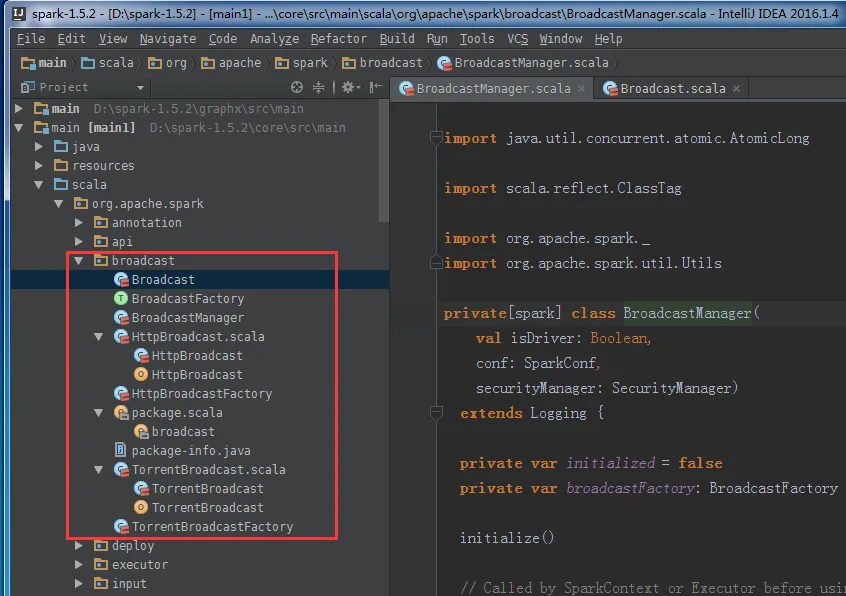Expand the api package
Viewport: 846px width, 596px height.
[79, 241]
